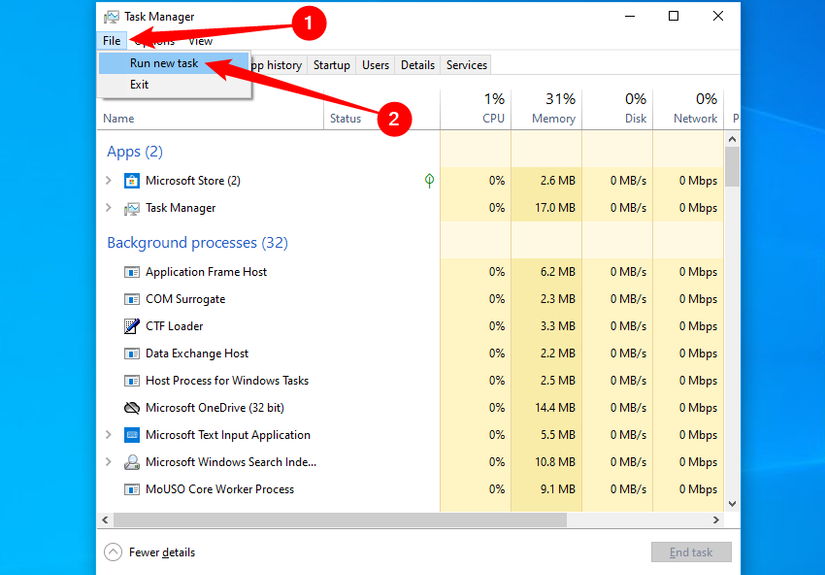Click the Microsoft Text Input Application icon
Image resolution: width=825 pixels, height=575 pixels.
click(x=132, y=435)
